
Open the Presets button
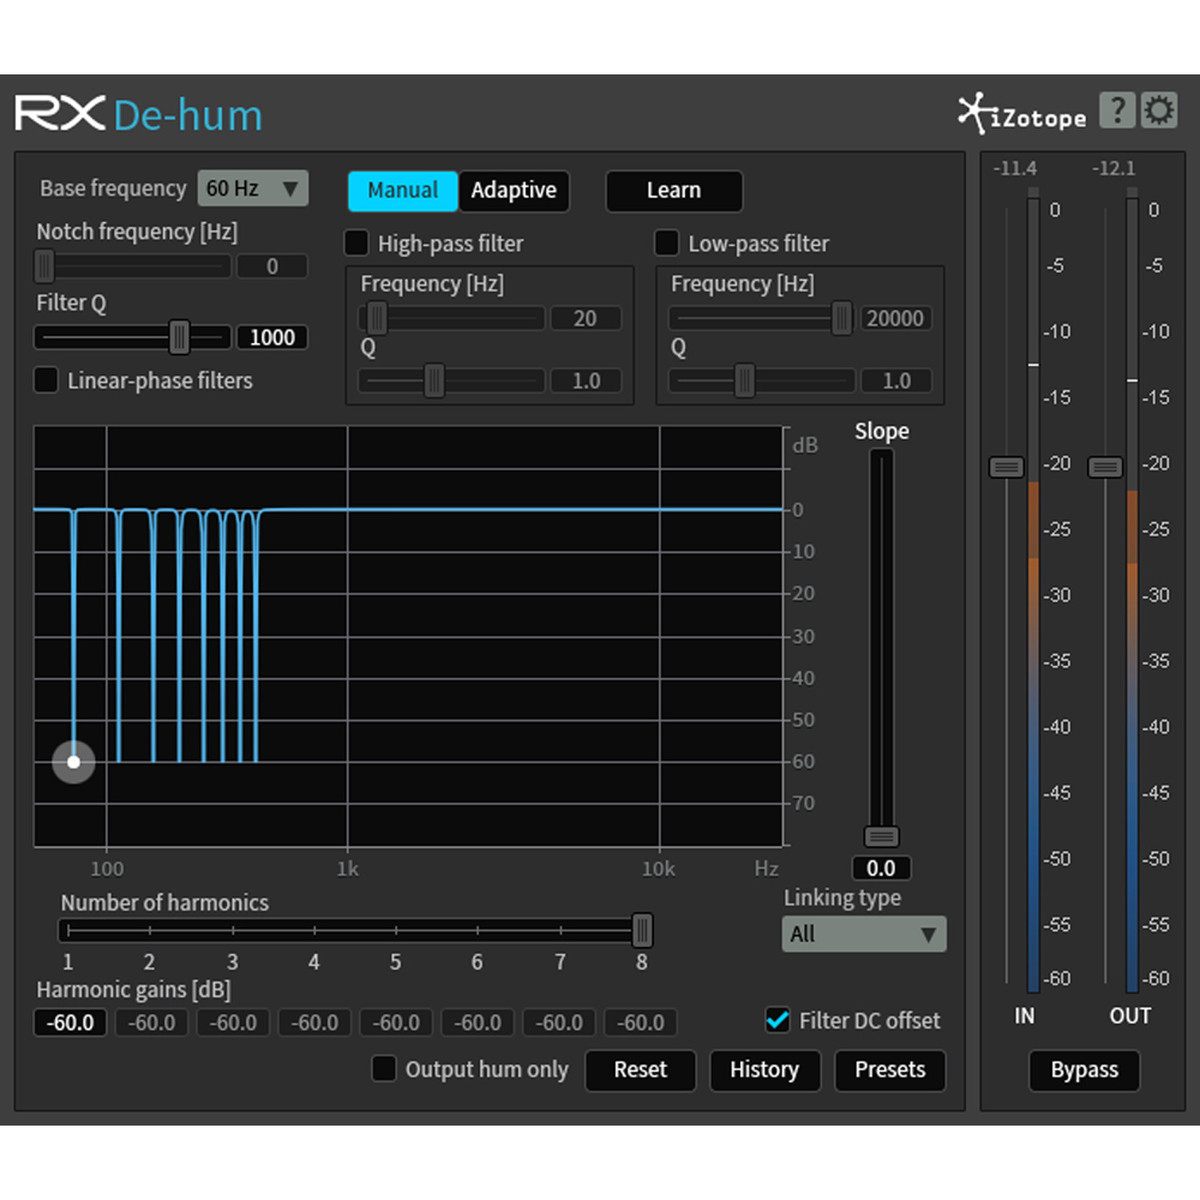pyautogui.click(x=890, y=1070)
